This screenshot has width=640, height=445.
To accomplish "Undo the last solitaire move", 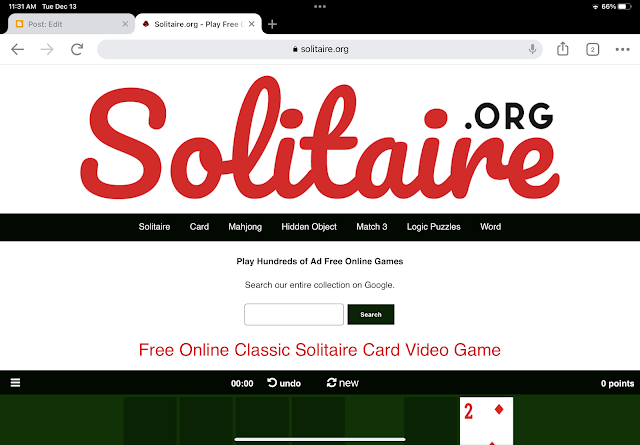I will pos(284,383).
